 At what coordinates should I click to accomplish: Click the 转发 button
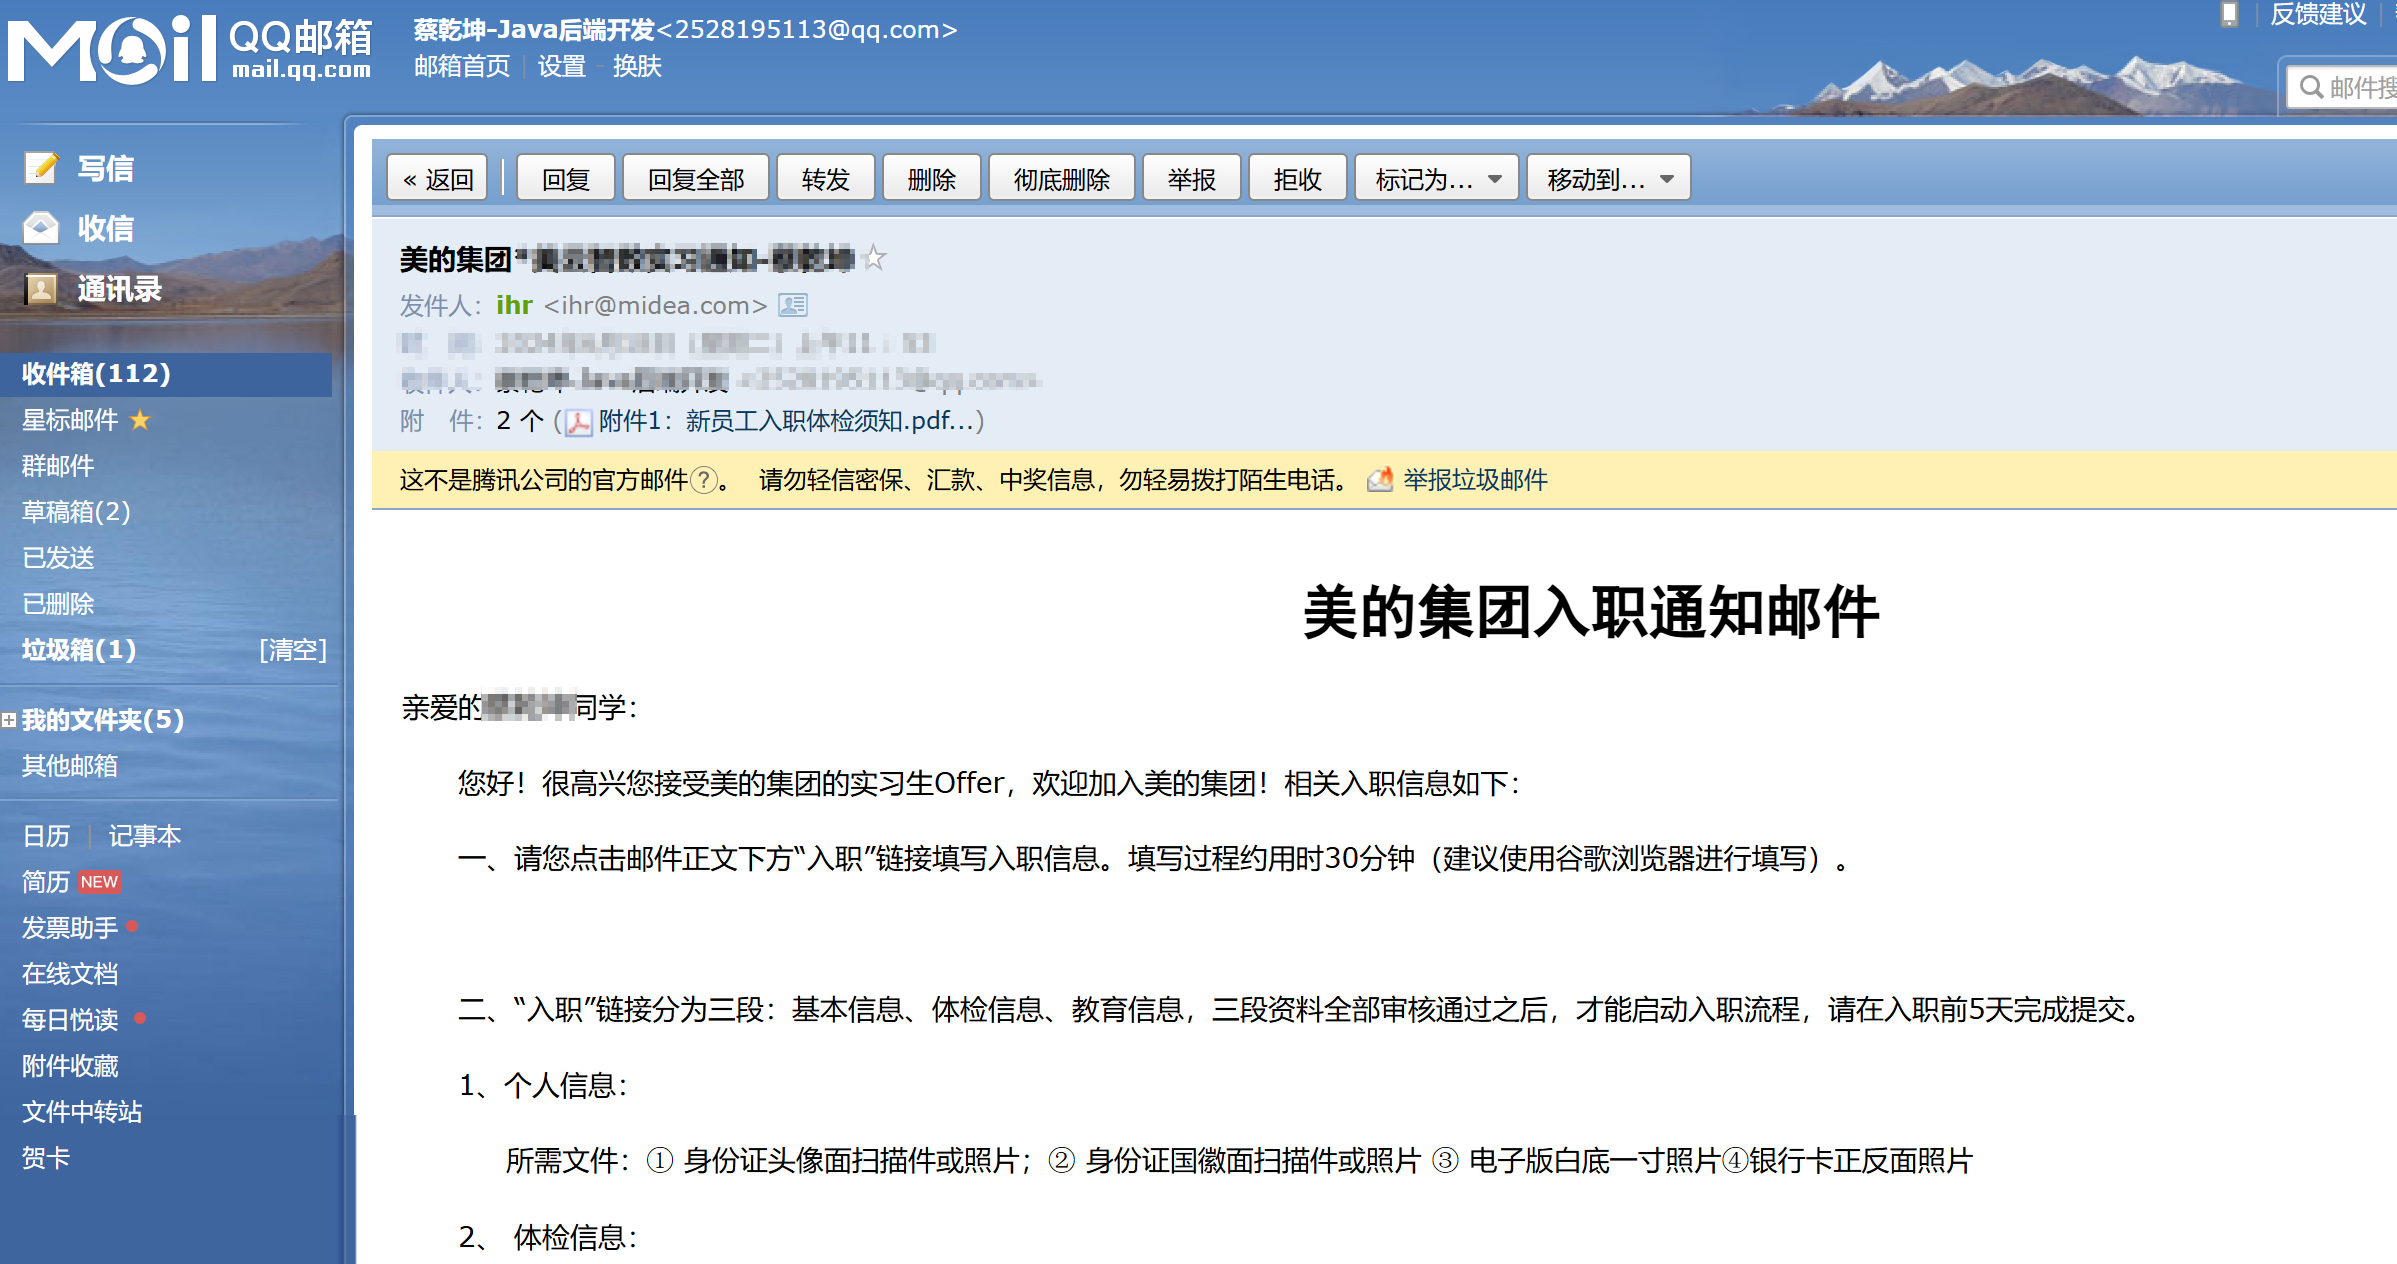point(826,178)
